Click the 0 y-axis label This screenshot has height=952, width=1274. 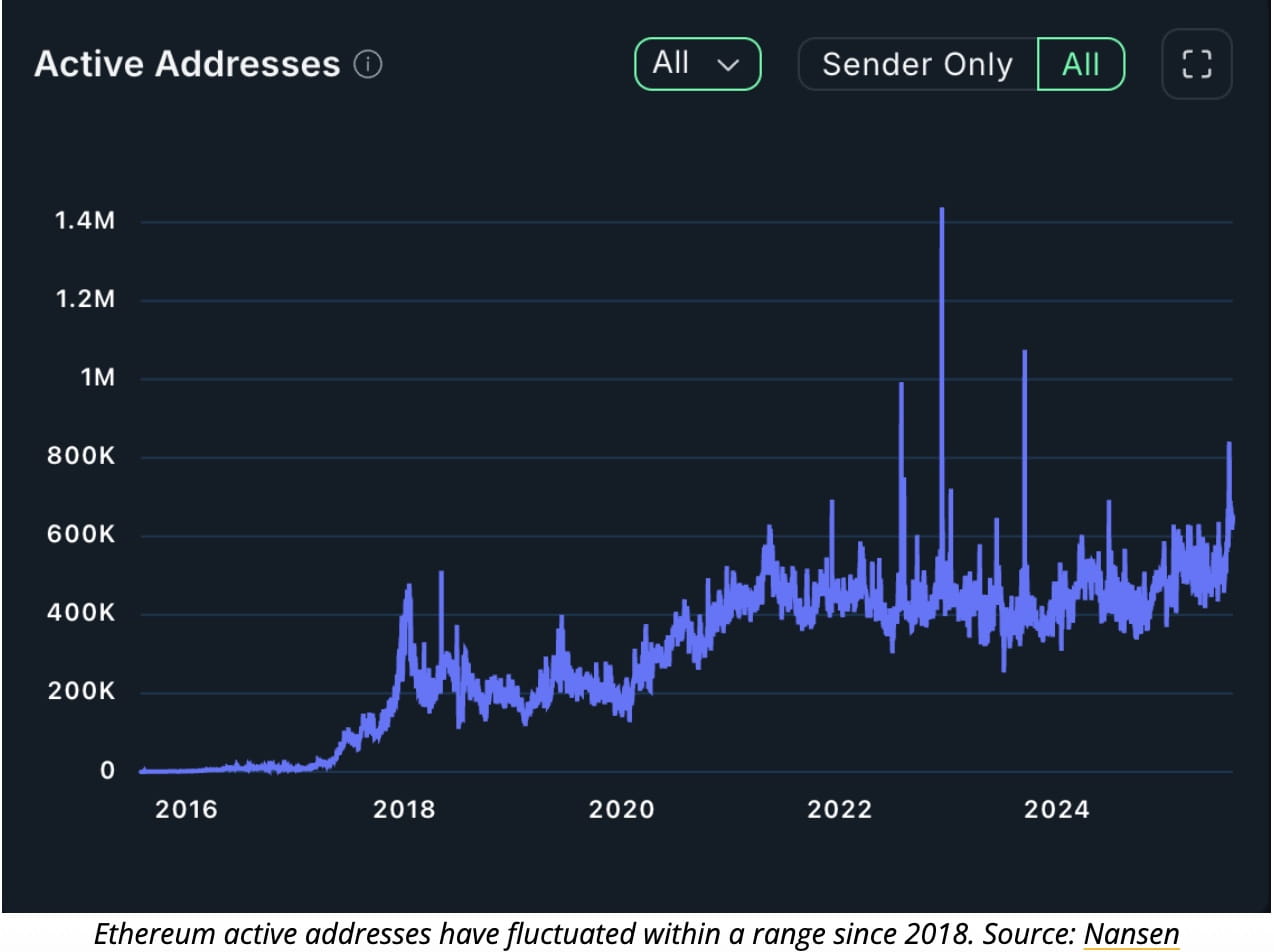point(106,771)
